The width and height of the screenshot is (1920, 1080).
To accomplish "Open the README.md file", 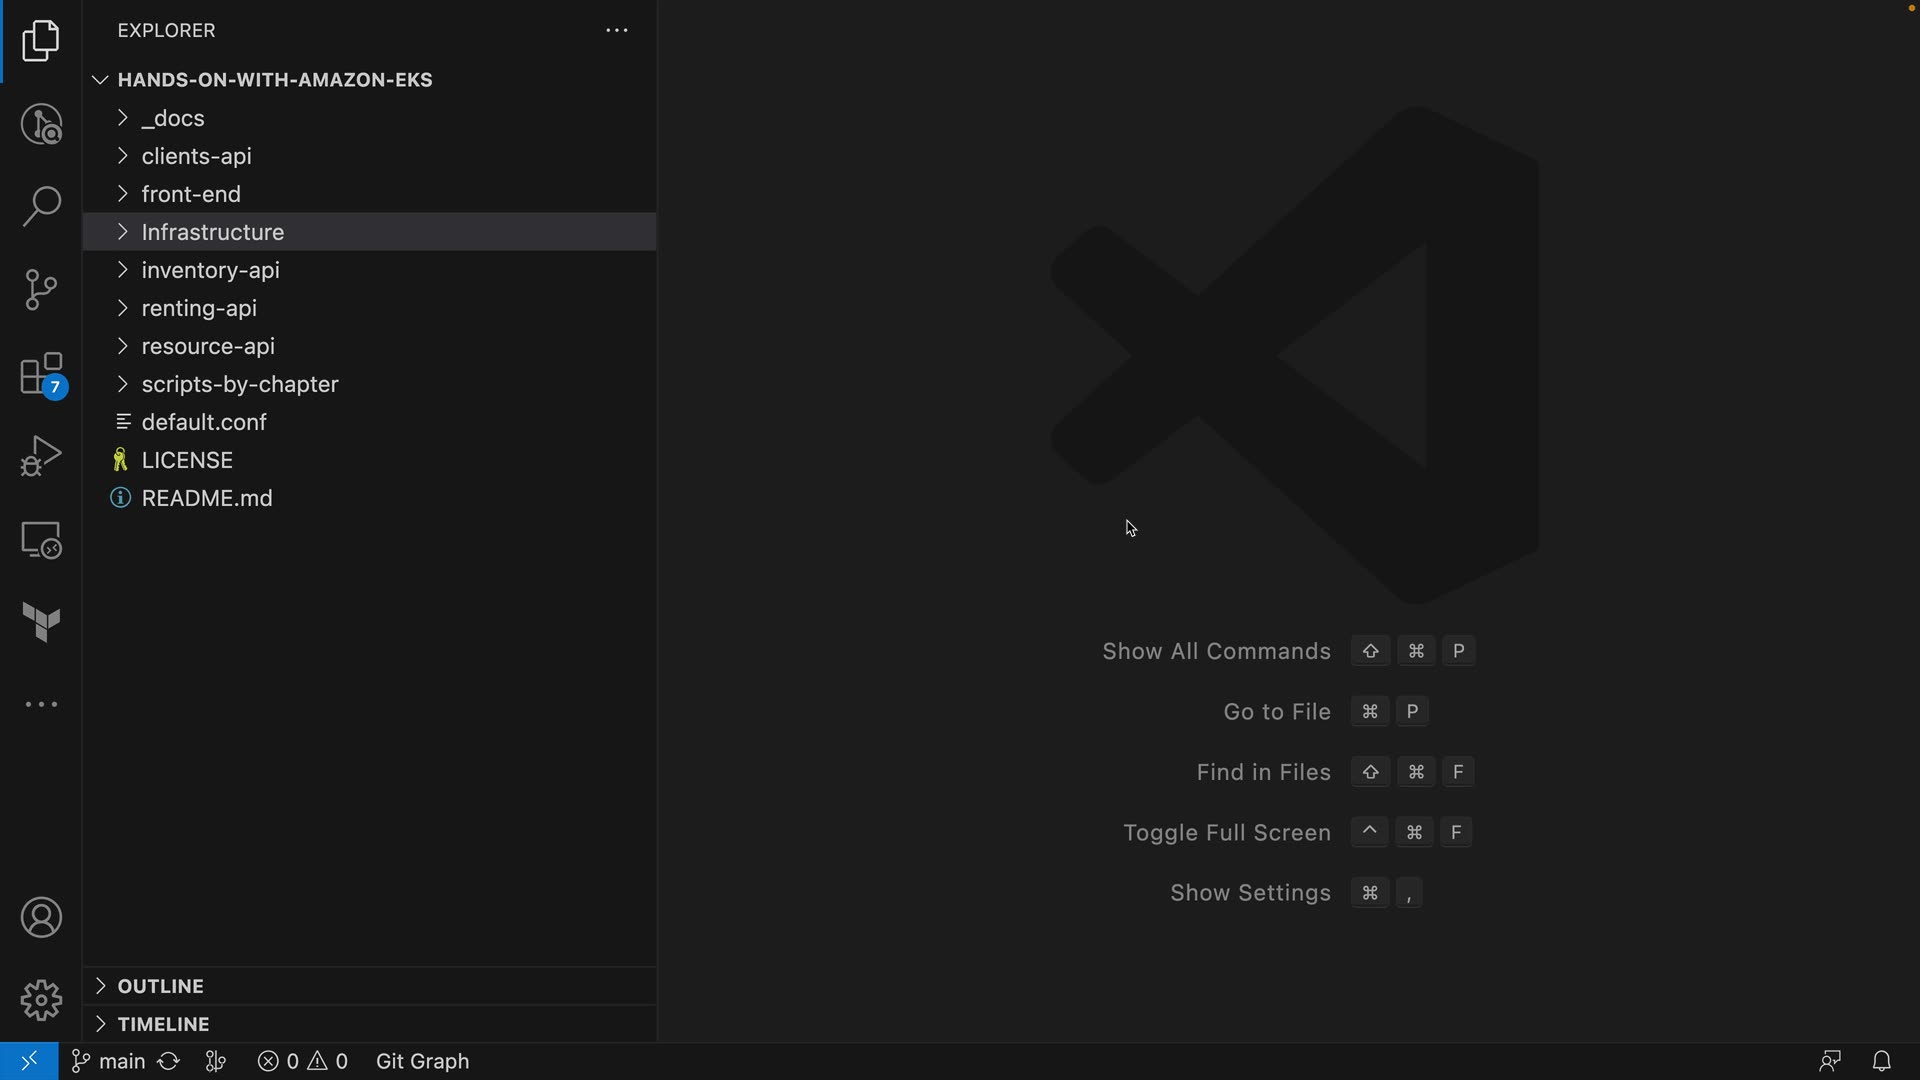I will 207,498.
